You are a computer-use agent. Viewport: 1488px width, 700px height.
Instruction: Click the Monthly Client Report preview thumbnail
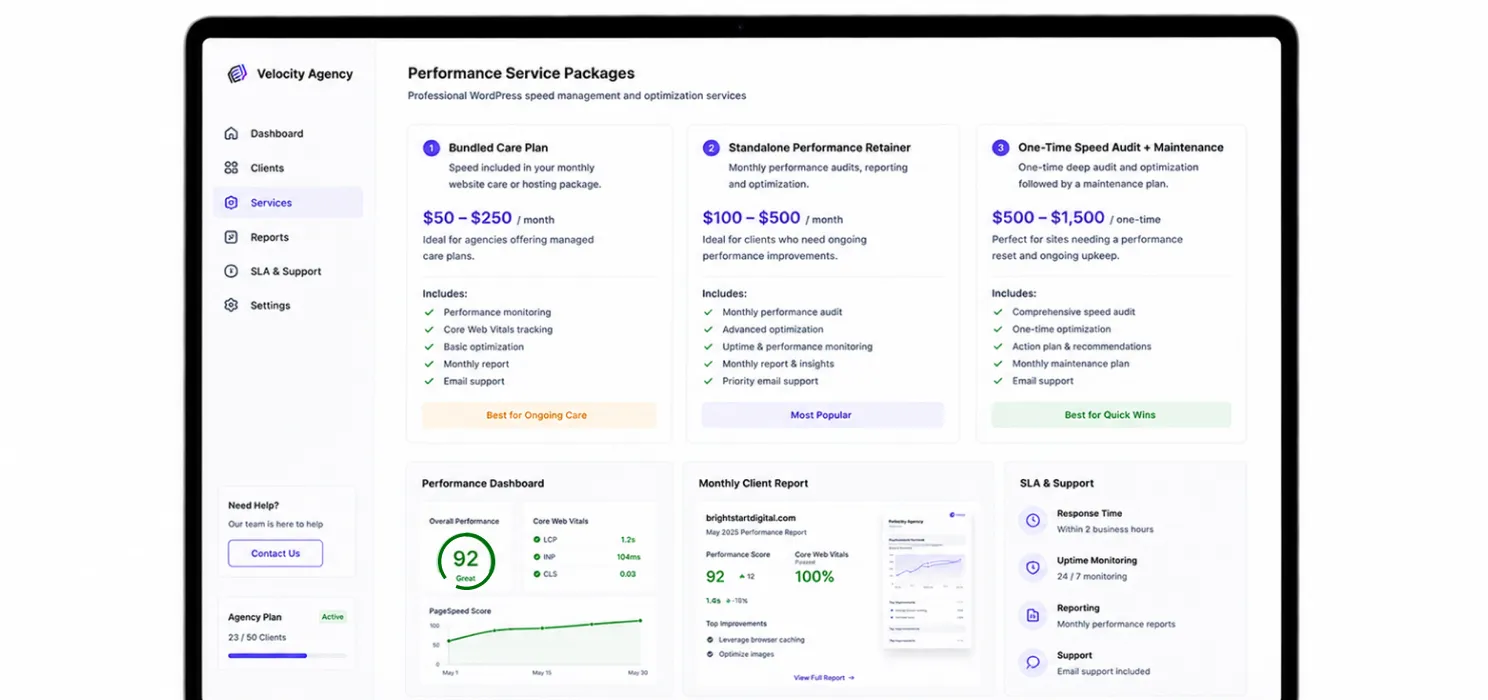coord(927,581)
